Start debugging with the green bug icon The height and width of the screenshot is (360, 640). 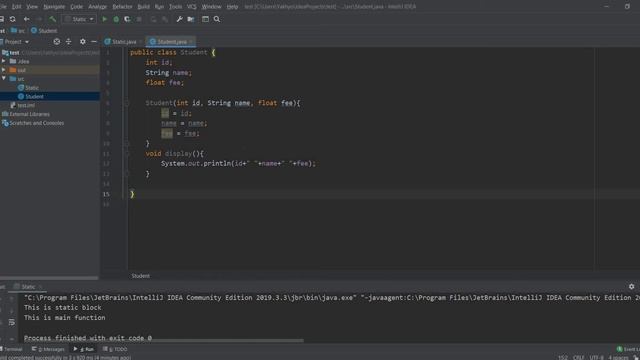116,19
